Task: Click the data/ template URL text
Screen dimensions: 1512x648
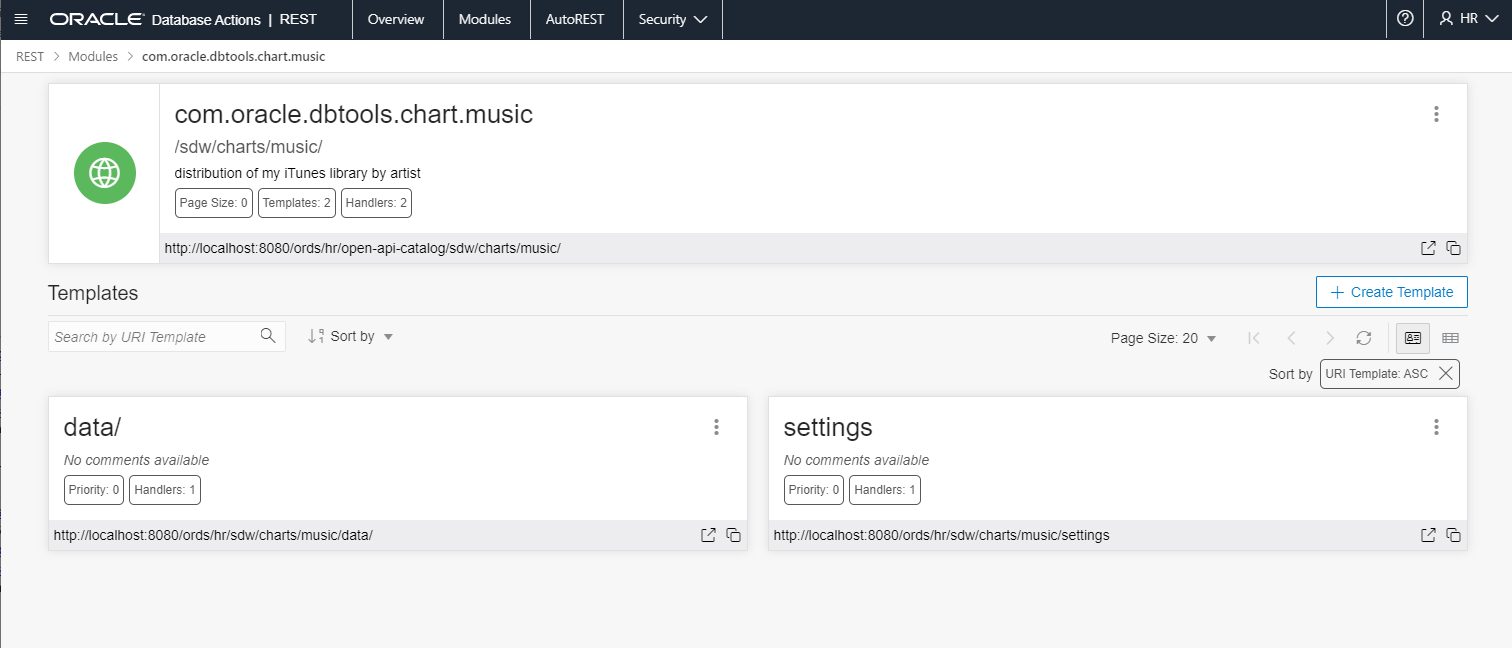Action: coord(213,535)
